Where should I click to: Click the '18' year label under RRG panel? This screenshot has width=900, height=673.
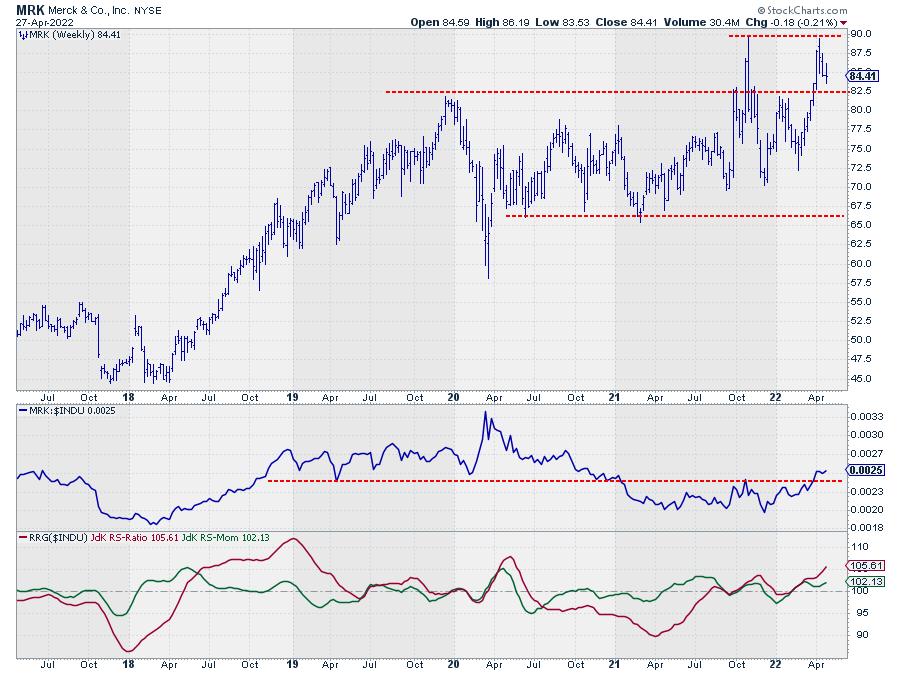pos(128,662)
